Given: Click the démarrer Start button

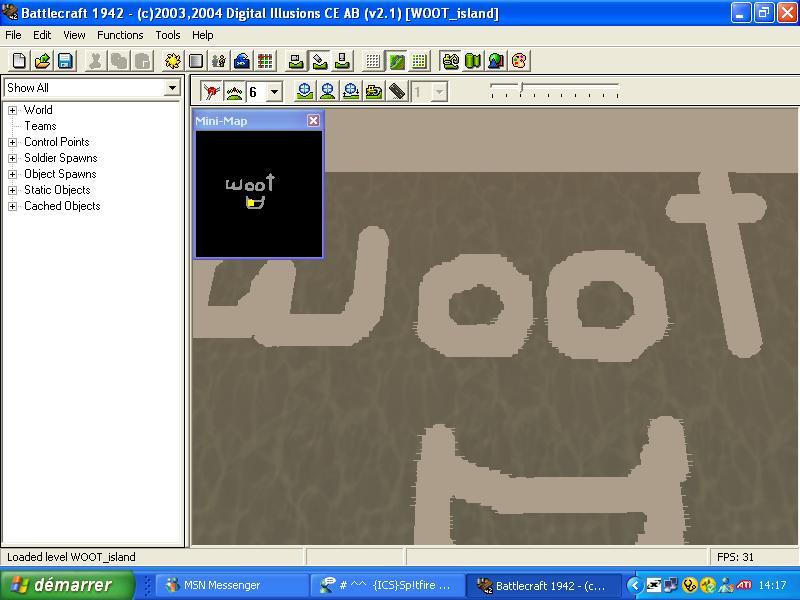Looking at the screenshot, I should tap(67, 585).
